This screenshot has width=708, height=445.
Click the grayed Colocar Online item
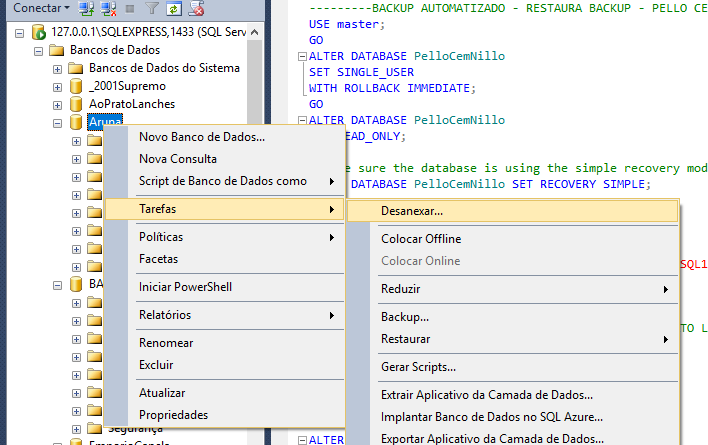point(512,261)
